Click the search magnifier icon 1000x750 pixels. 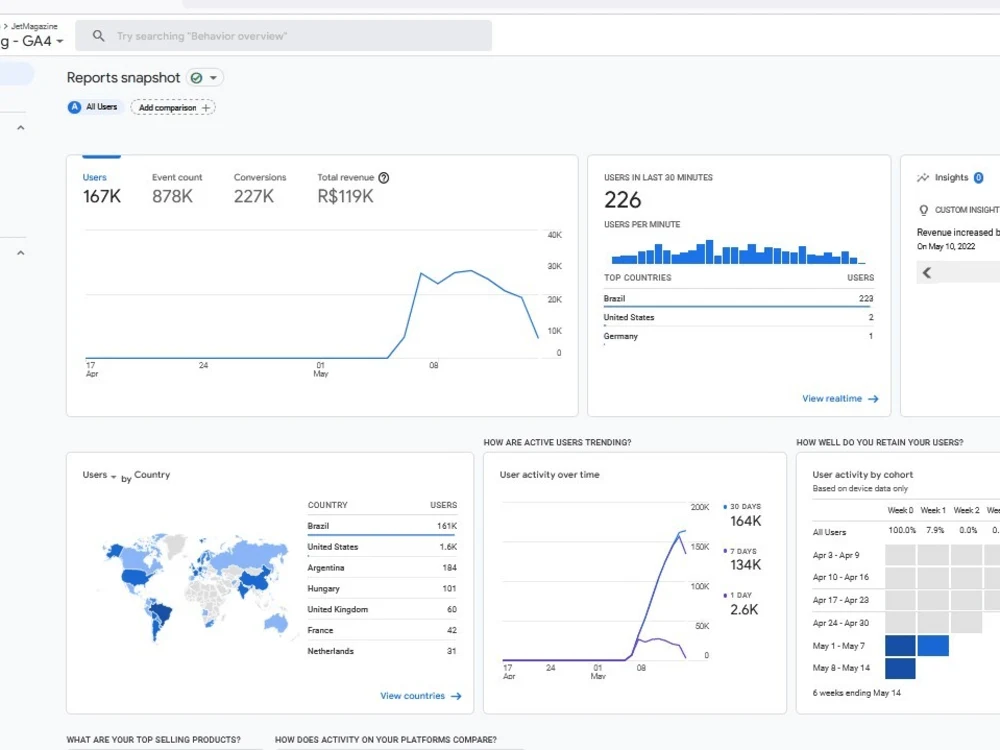point(98,36)
